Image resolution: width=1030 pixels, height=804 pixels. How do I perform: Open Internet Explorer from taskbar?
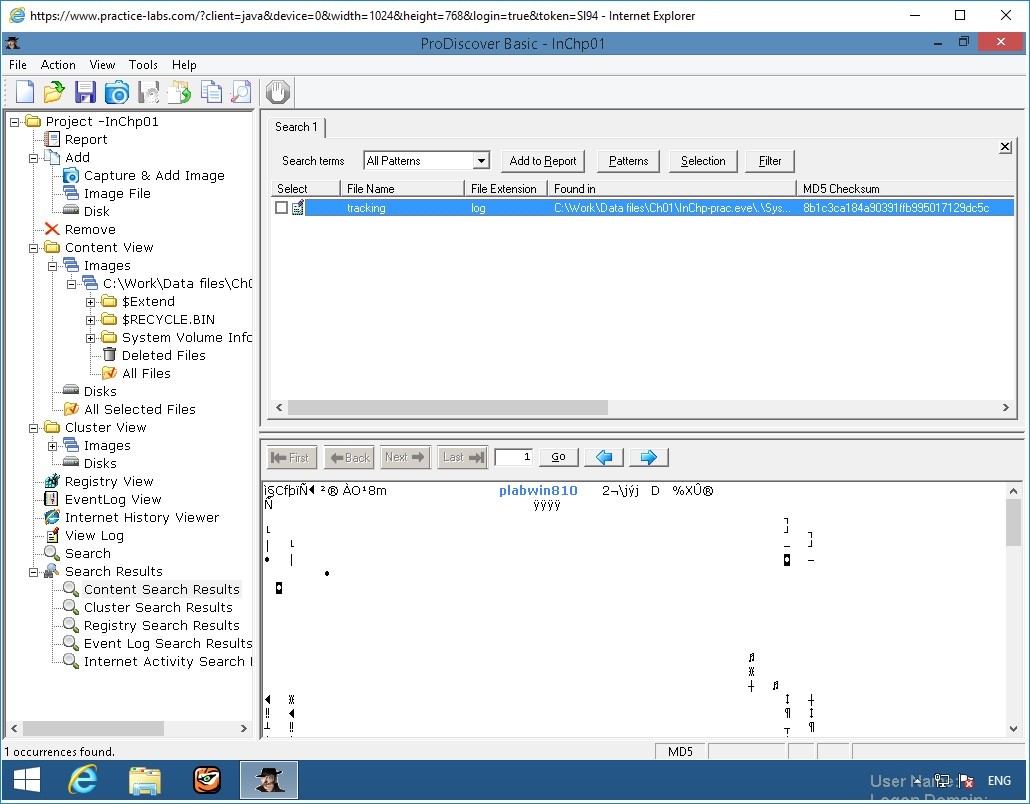pos(83,780)
